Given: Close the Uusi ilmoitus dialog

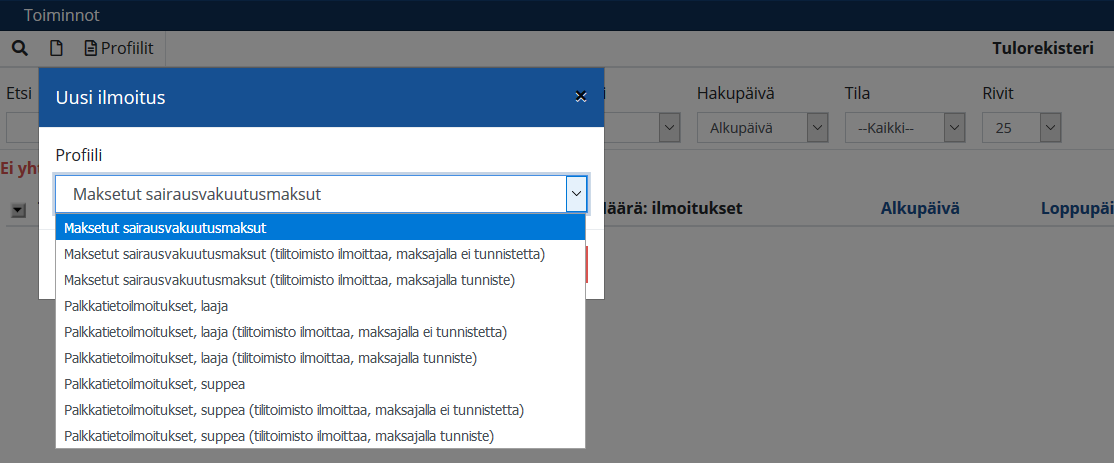Looking at the screenshot, I should [580, 97].
